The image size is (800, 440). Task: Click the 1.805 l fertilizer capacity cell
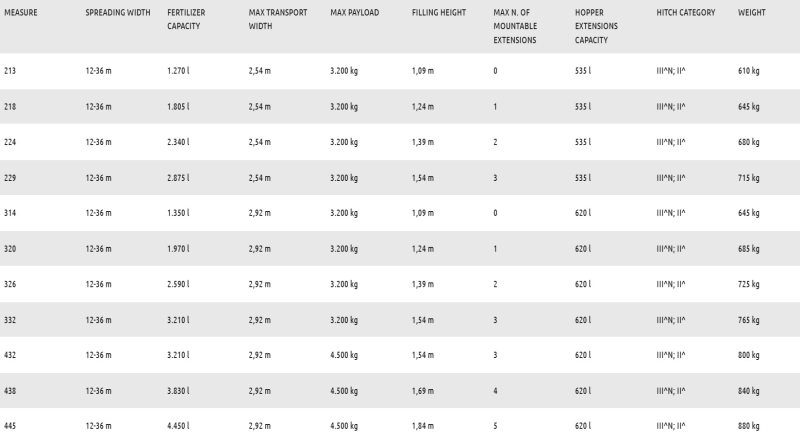tap(178, 107)
